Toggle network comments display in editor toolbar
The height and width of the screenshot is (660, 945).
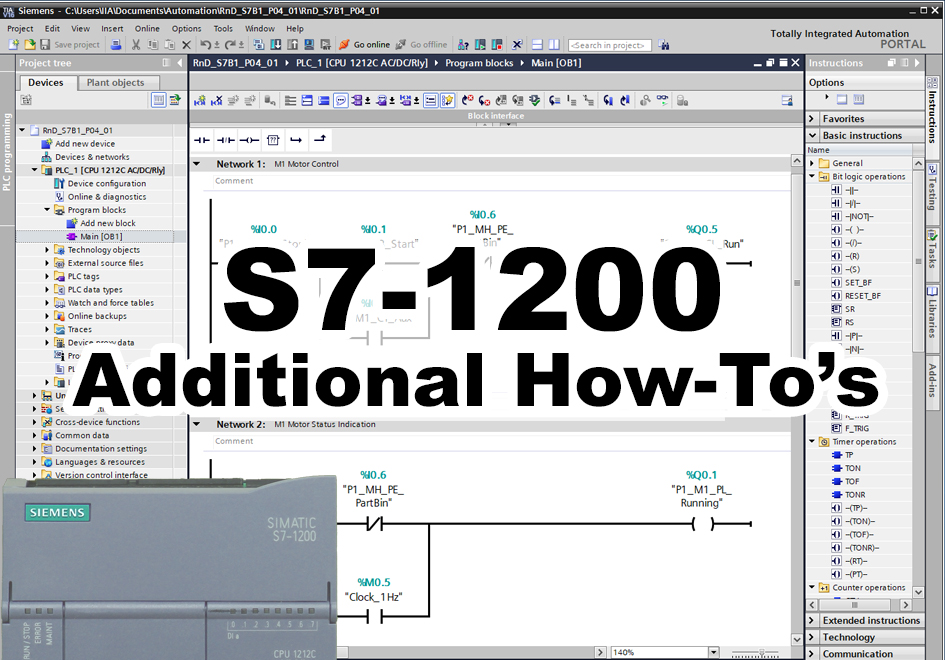coord(341,100)
